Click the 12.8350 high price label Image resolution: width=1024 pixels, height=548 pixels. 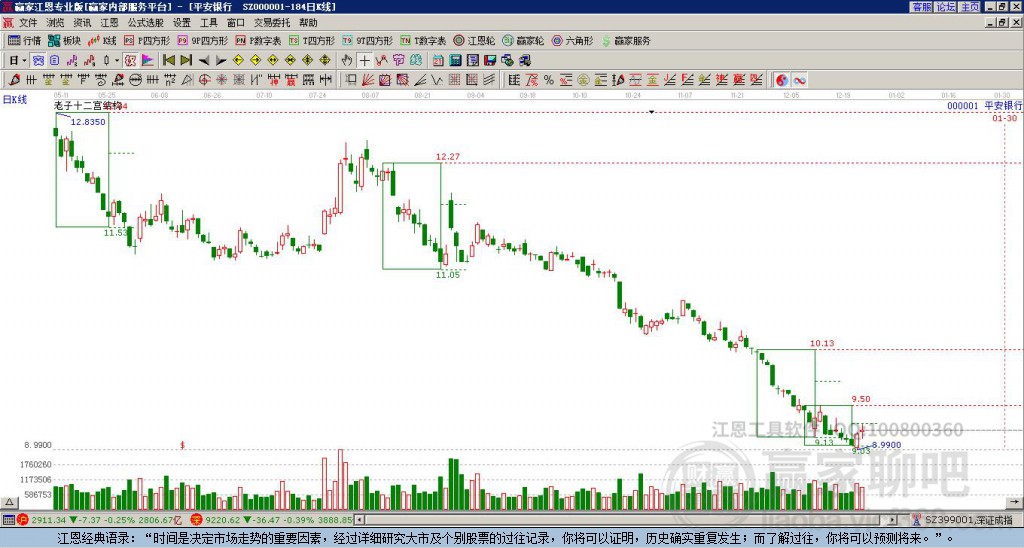(x=88, y=121)
